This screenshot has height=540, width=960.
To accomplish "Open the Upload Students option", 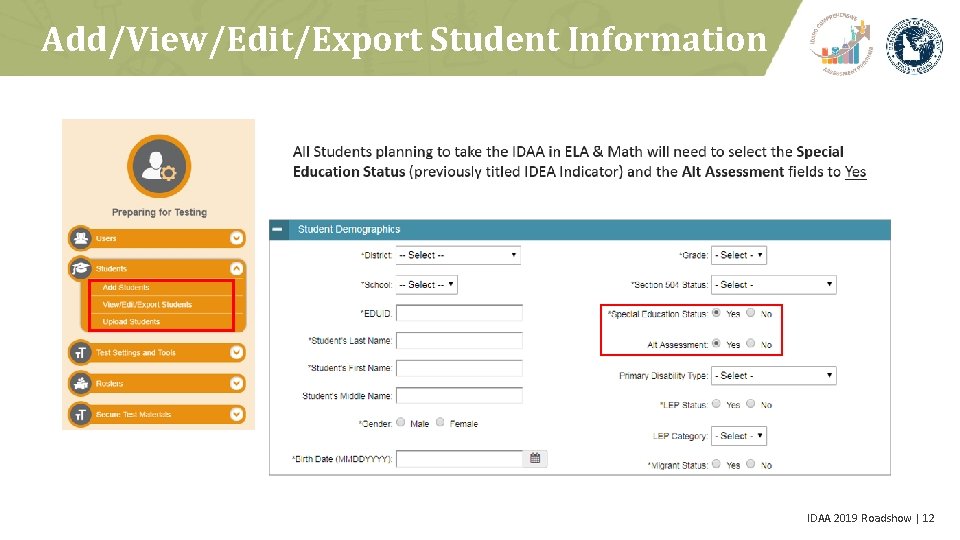I will (131, 321).
